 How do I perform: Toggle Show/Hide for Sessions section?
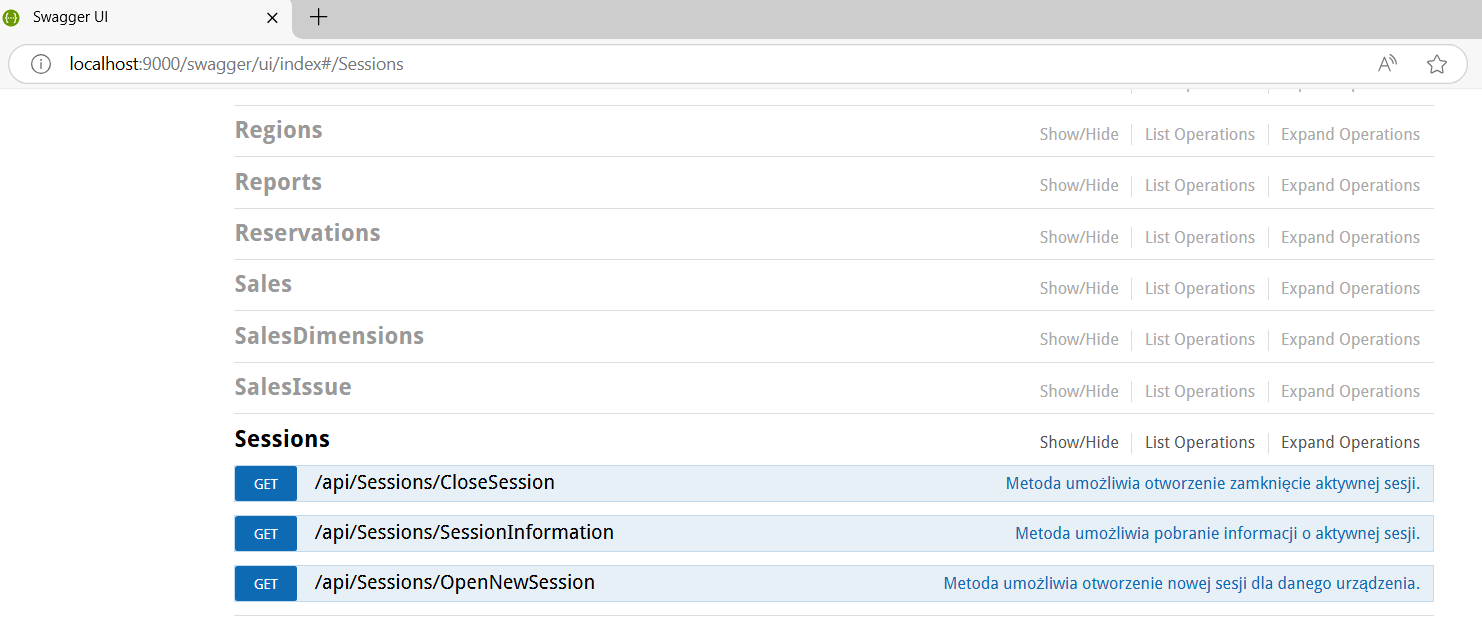coord(1079,442)
